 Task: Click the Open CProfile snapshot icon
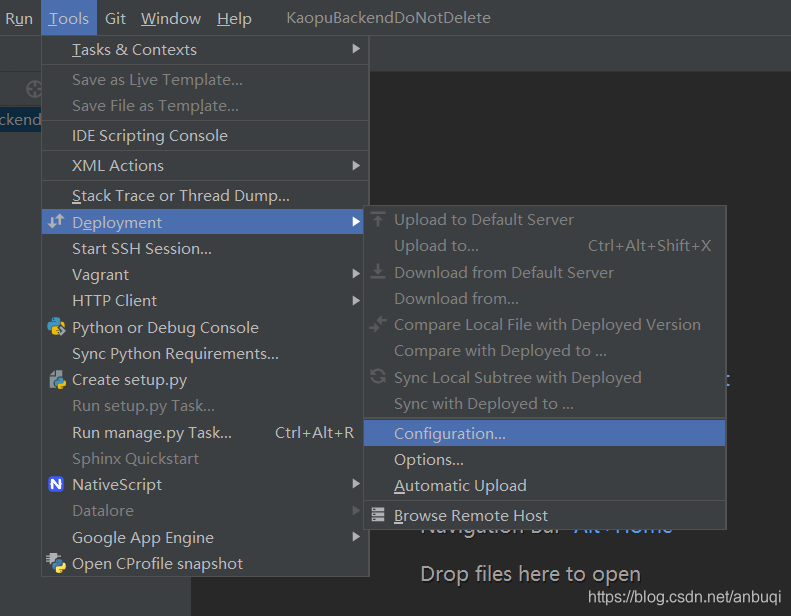click(56, 563)
